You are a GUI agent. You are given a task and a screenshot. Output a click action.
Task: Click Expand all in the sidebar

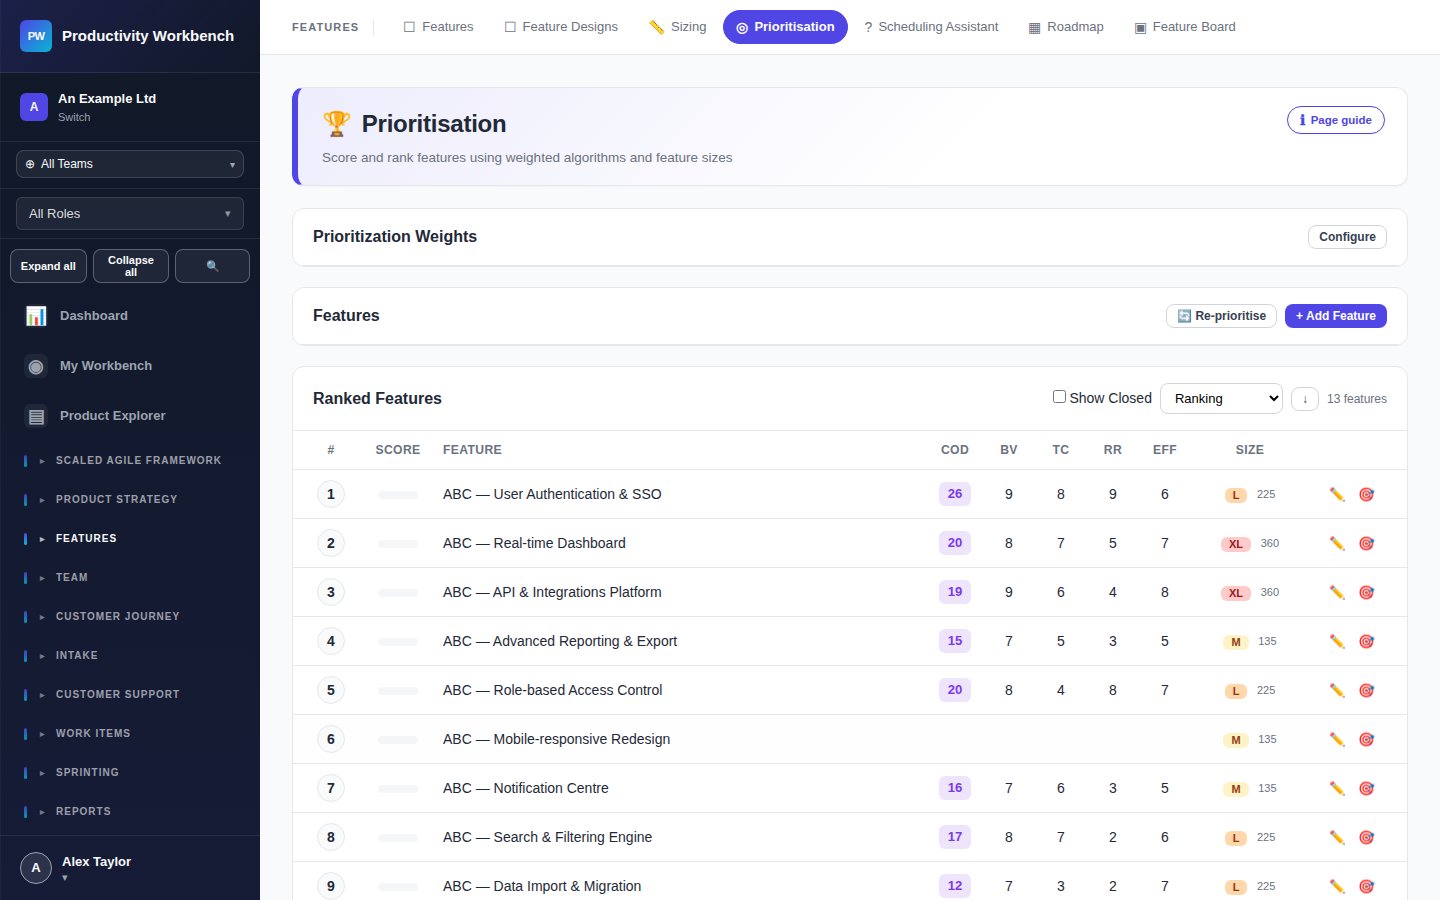[48, 266]
